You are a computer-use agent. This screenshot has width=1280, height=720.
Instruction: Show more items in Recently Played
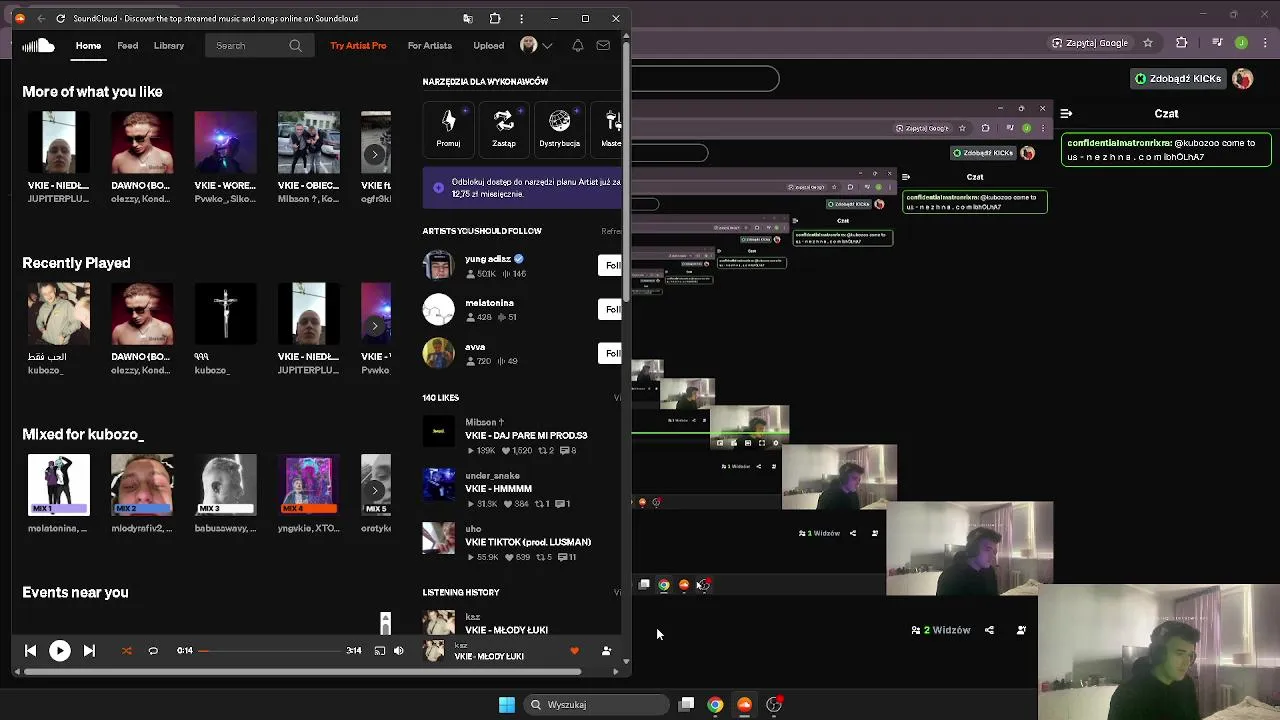click(375, 326)
